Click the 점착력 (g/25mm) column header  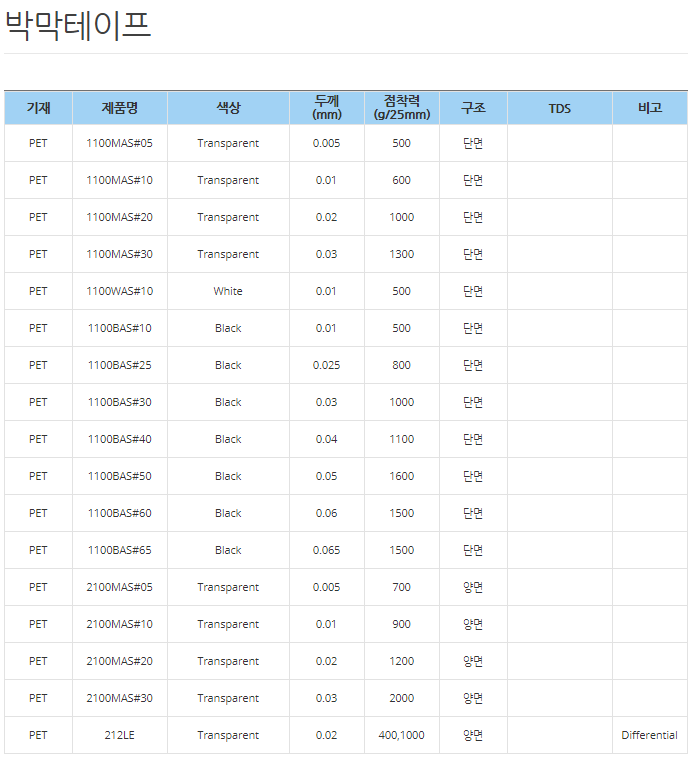tap(401, 107)
